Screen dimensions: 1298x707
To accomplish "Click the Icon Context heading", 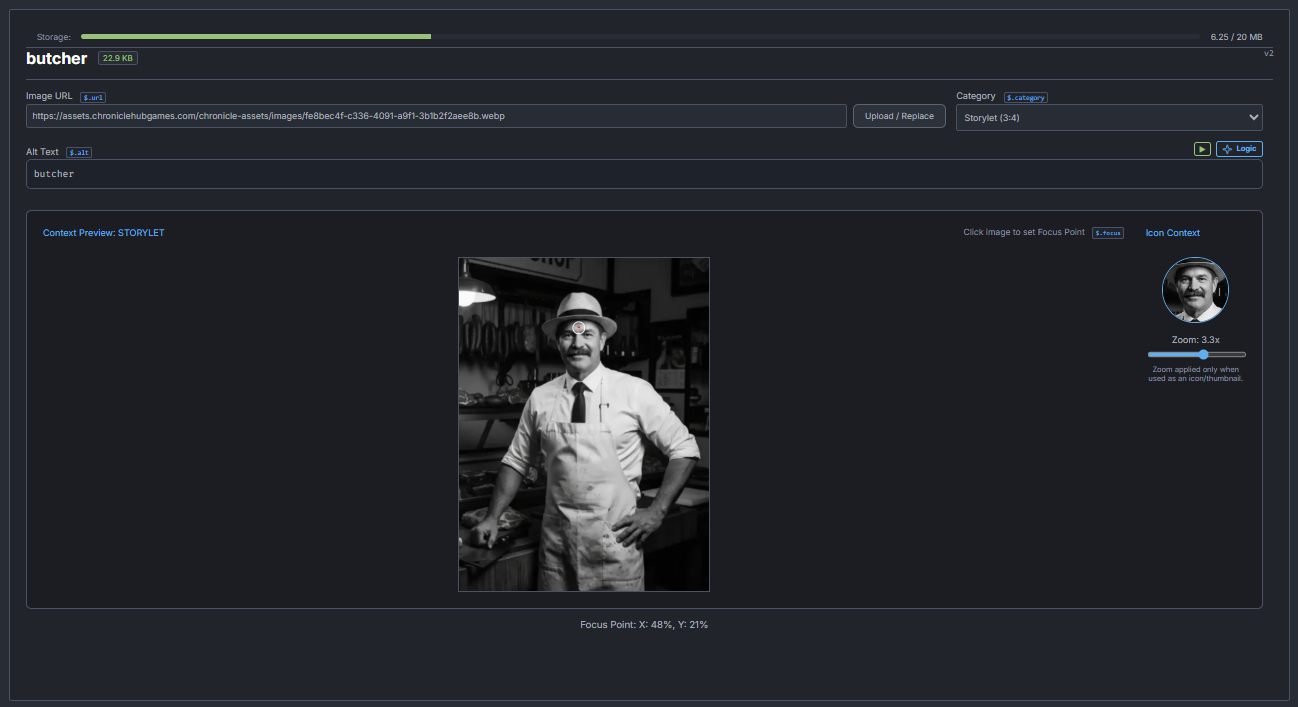I will (x=1173, y=233).
